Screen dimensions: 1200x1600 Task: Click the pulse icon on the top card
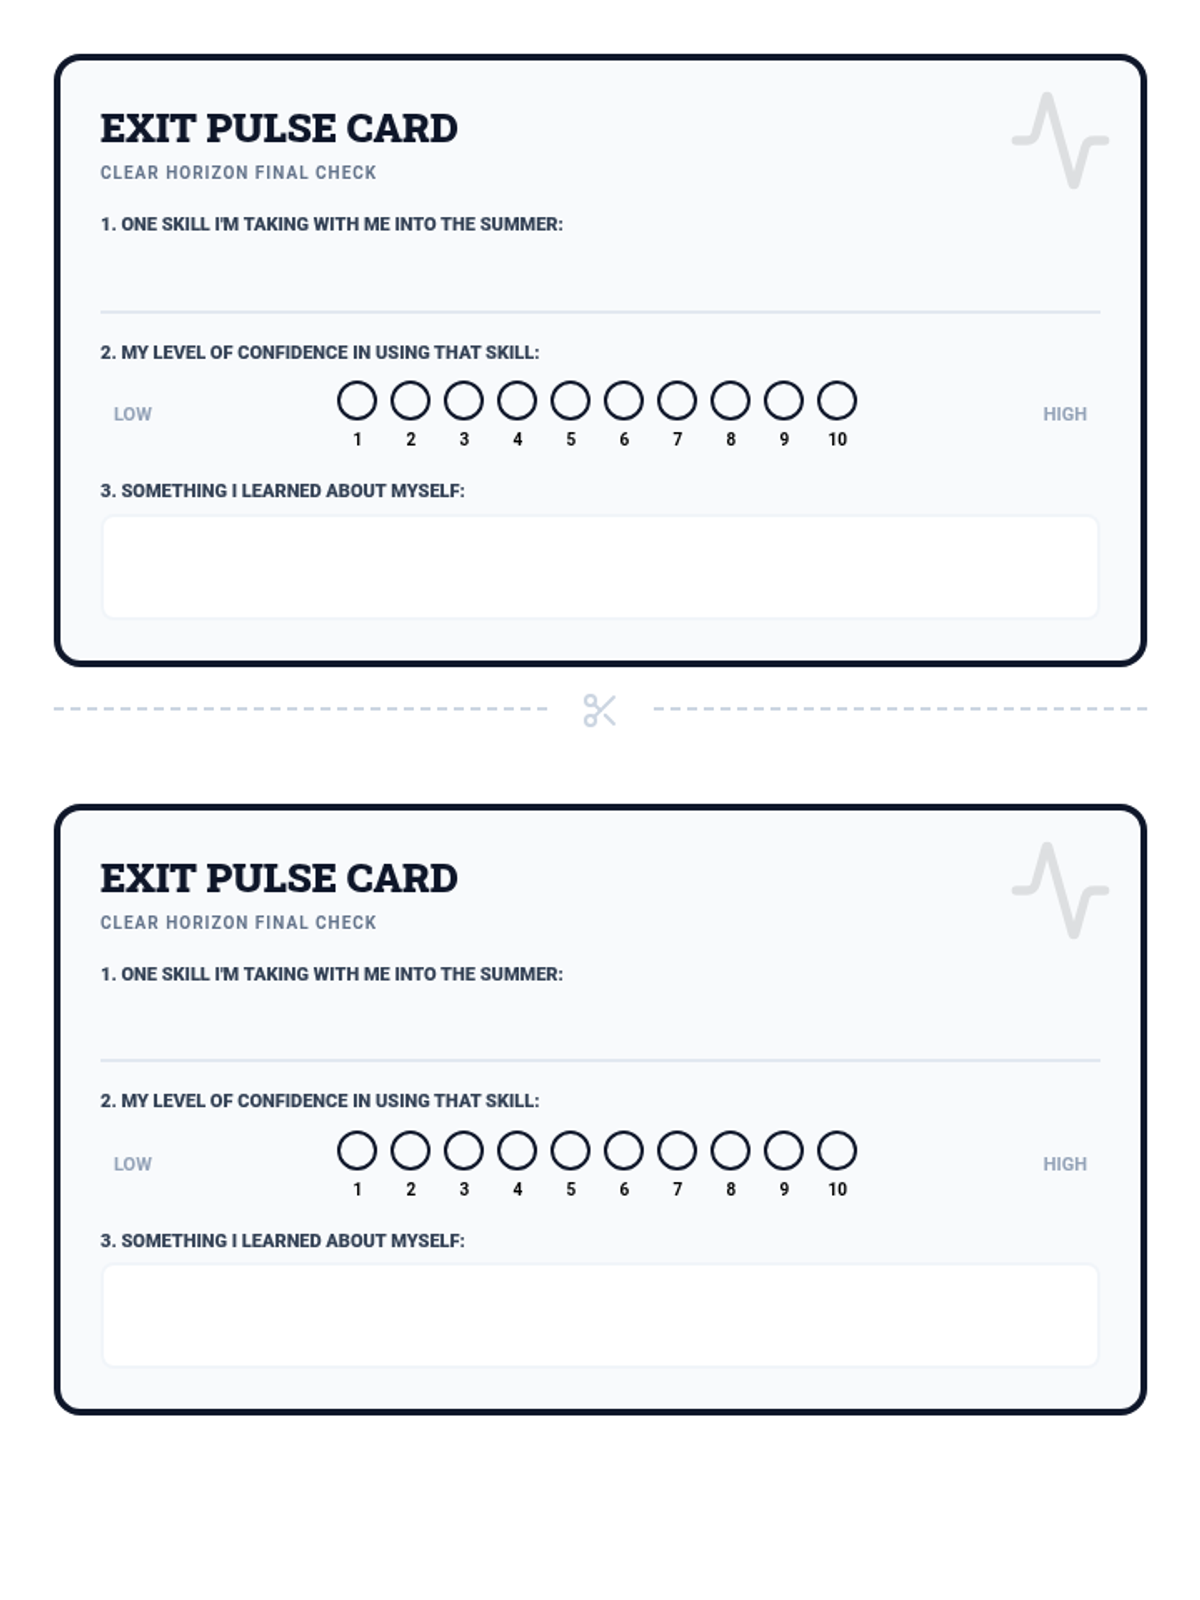pos(1060,140)
